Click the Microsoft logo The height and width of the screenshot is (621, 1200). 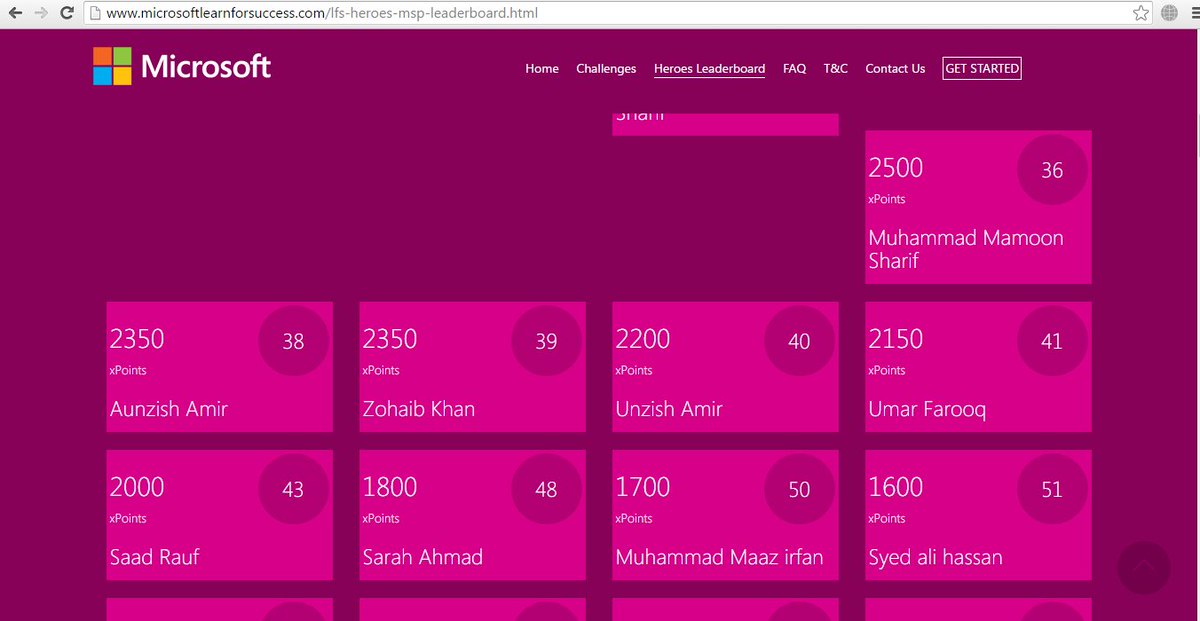click(182, 67)
